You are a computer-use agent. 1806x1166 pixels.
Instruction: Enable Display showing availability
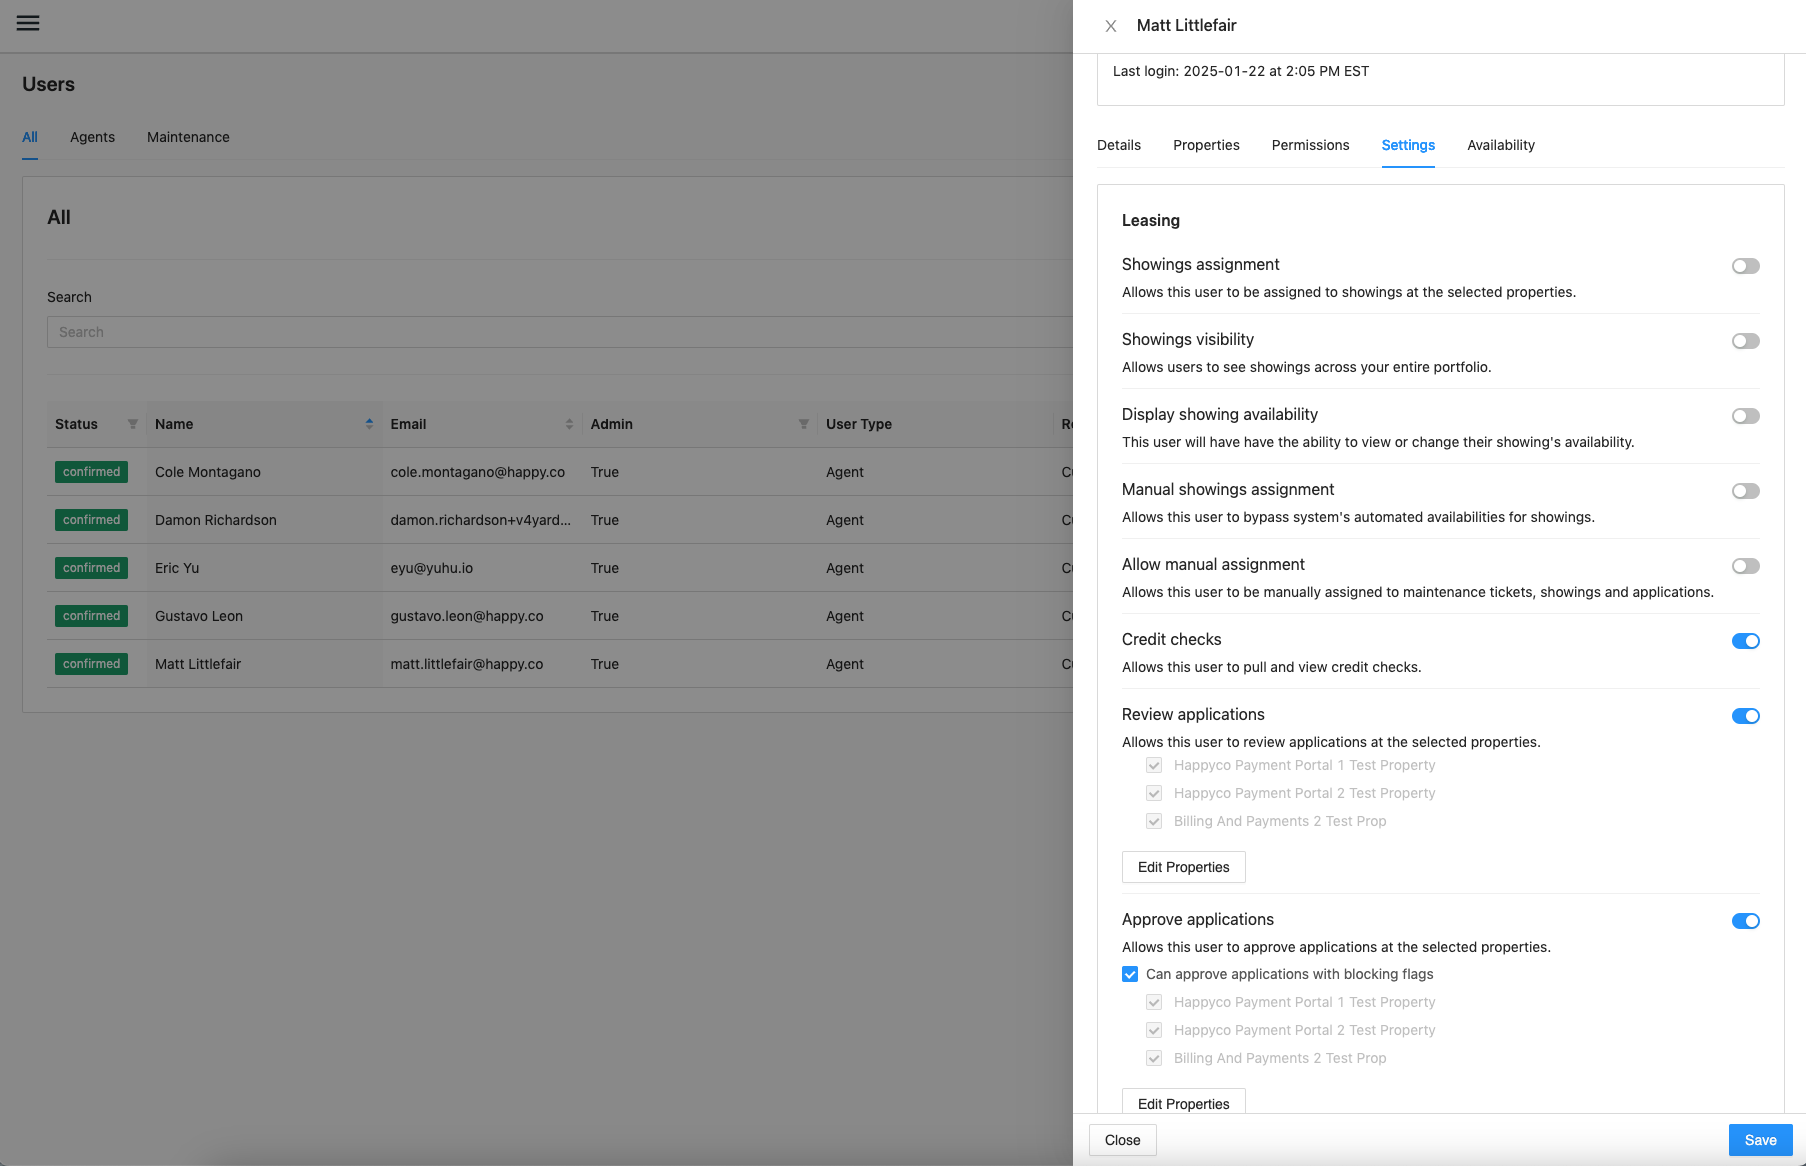coord(1746,416)
